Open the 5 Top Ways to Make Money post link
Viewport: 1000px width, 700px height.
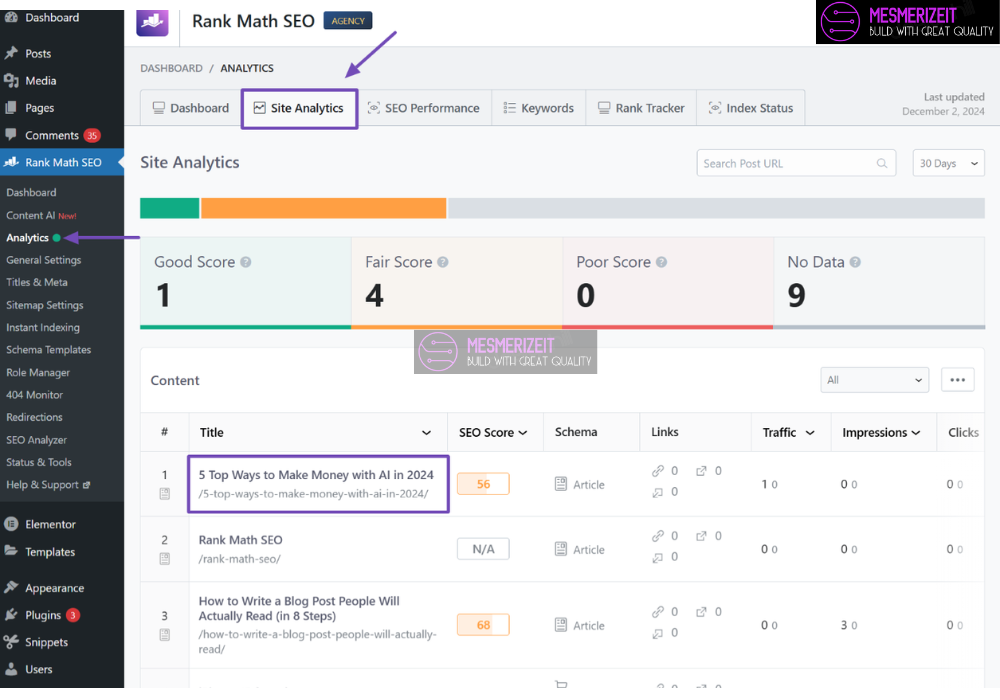[316, 475]
